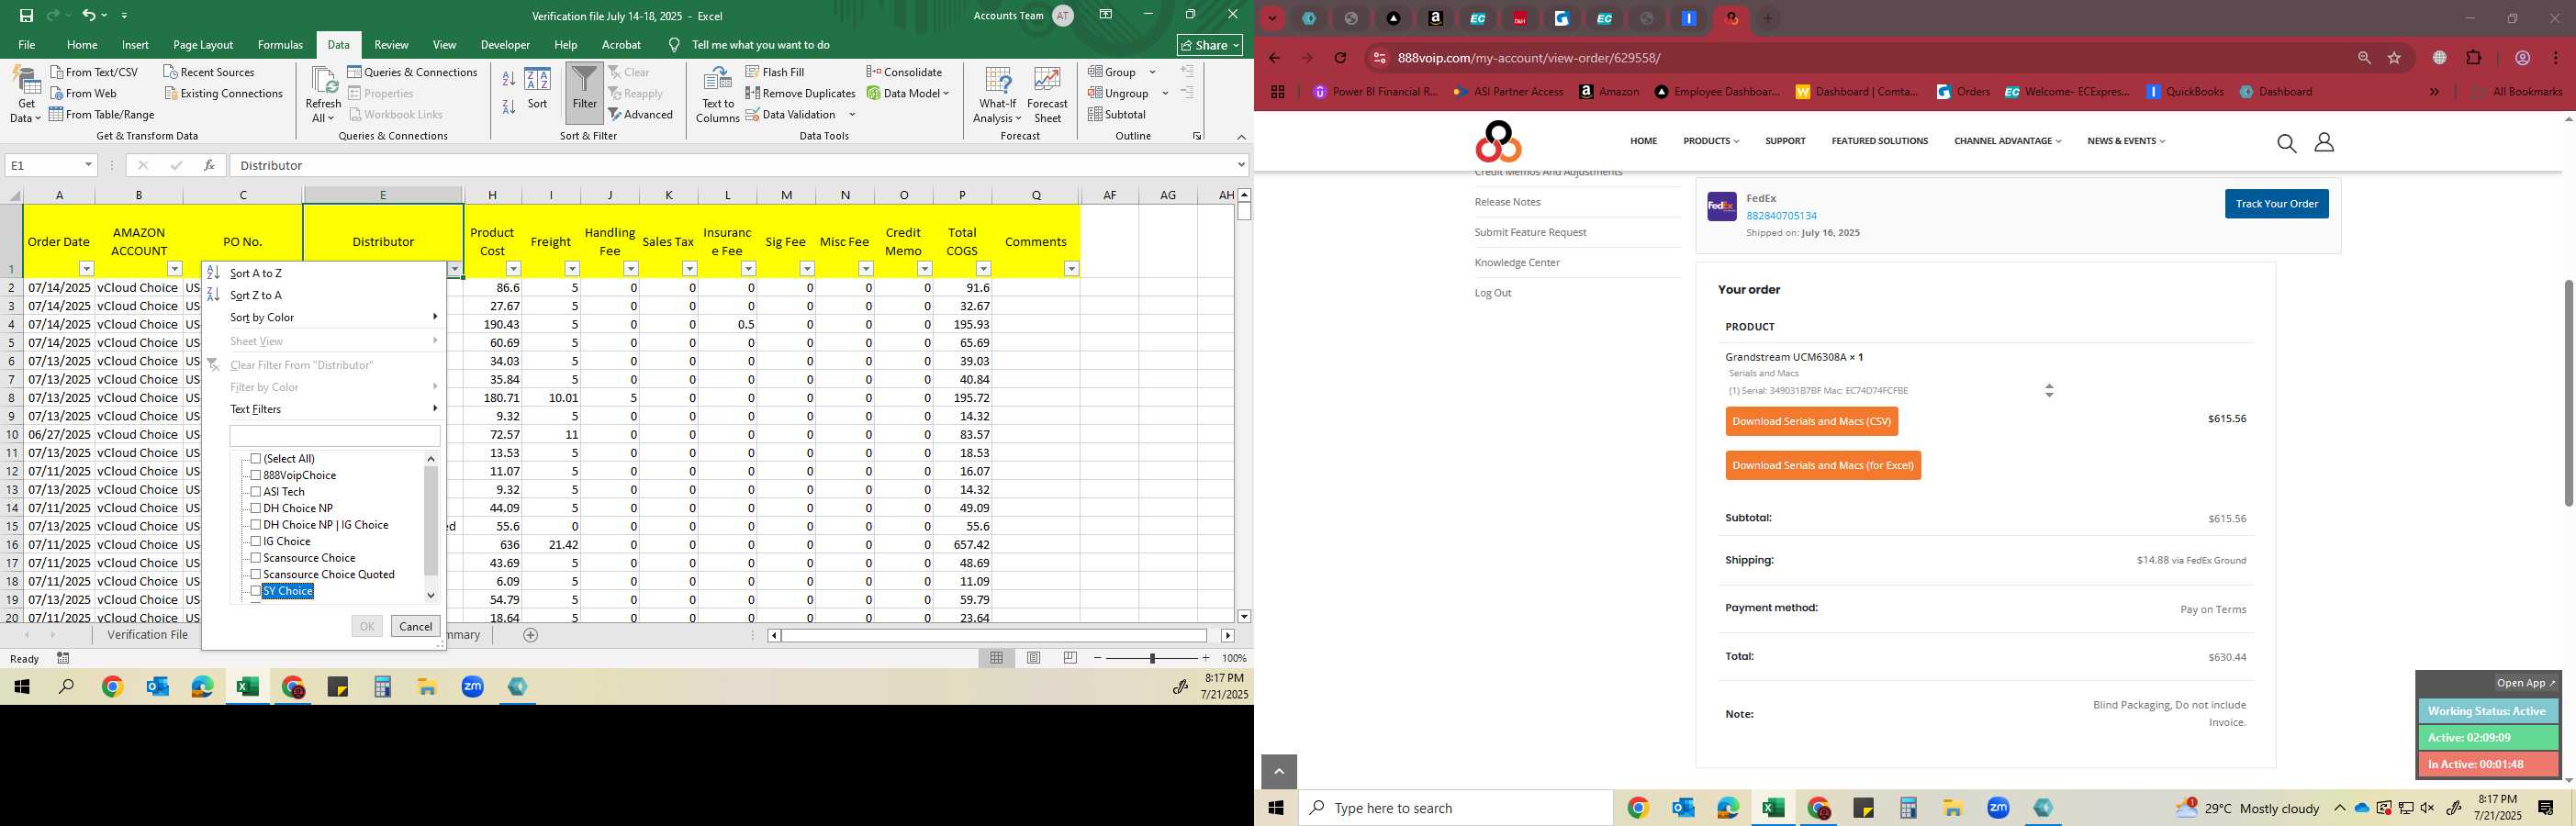
Task: Click the From Web import option
Action: (83, 93)
